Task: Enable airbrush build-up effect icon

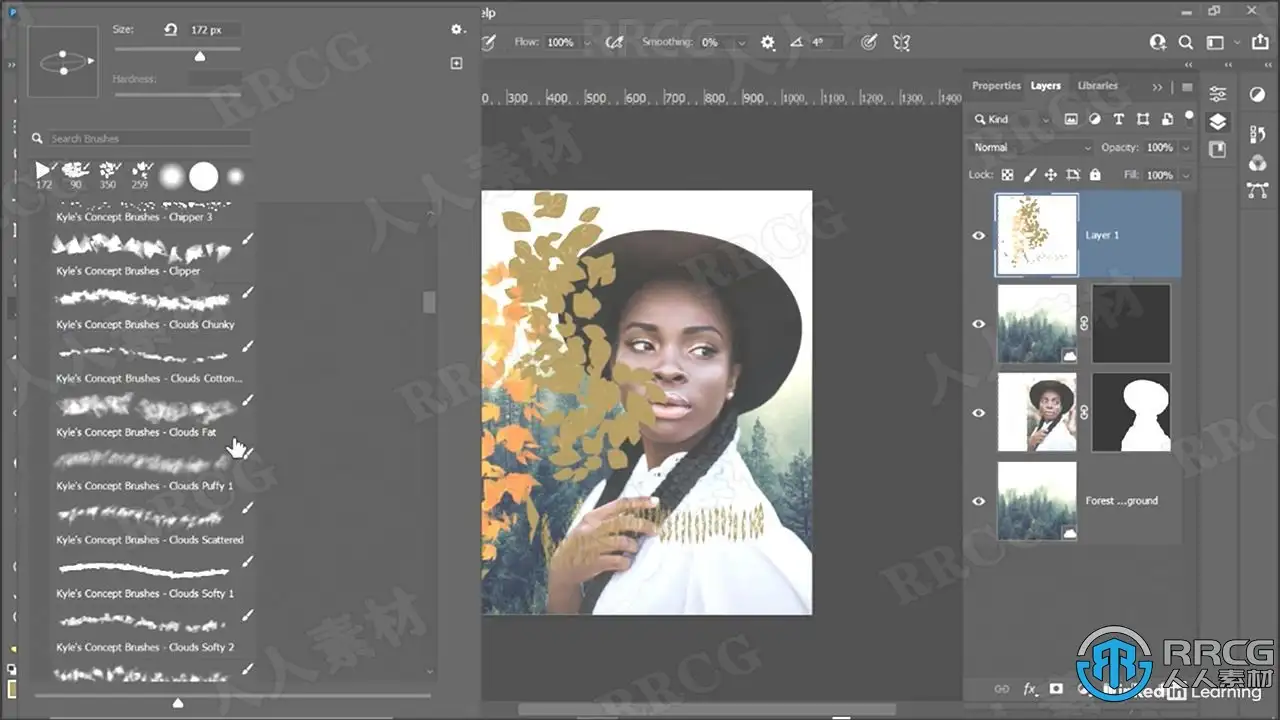Action: click(x=614, y=43)
